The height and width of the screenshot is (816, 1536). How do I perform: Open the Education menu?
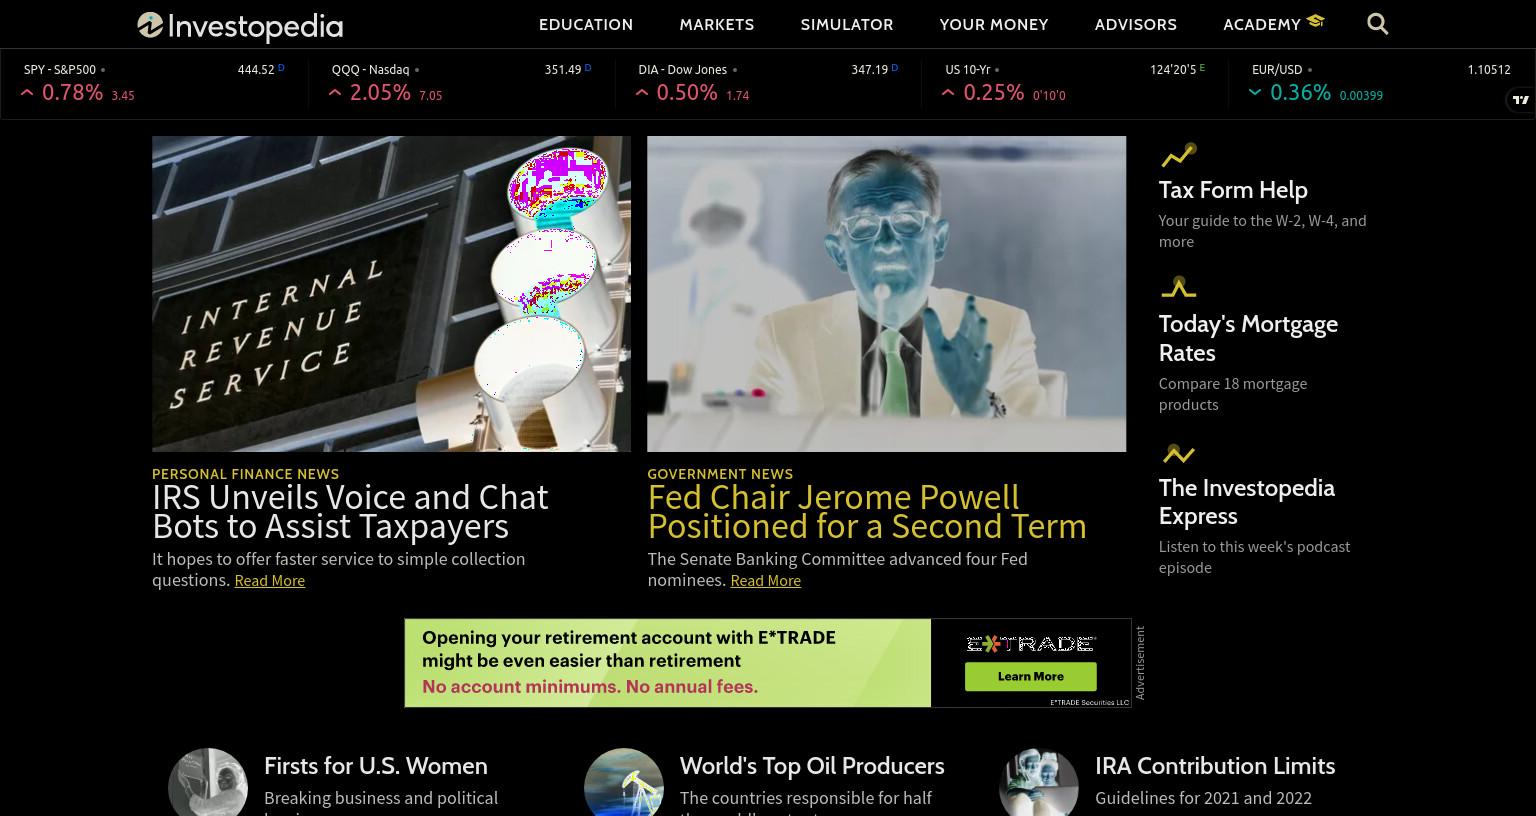coord(586,24)
